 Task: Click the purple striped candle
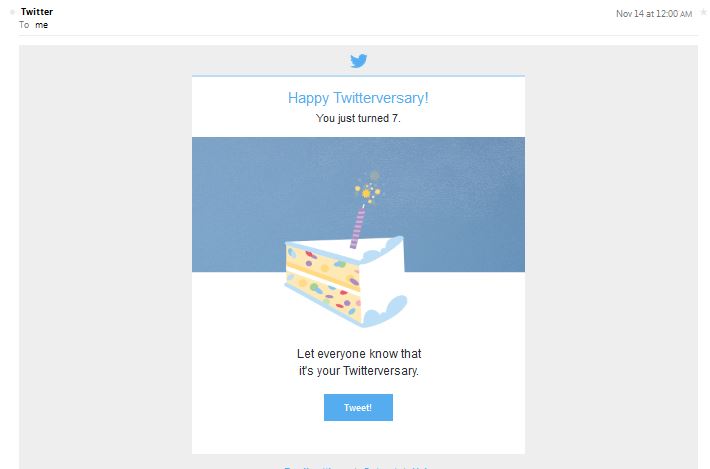click(x=358, y=226)
